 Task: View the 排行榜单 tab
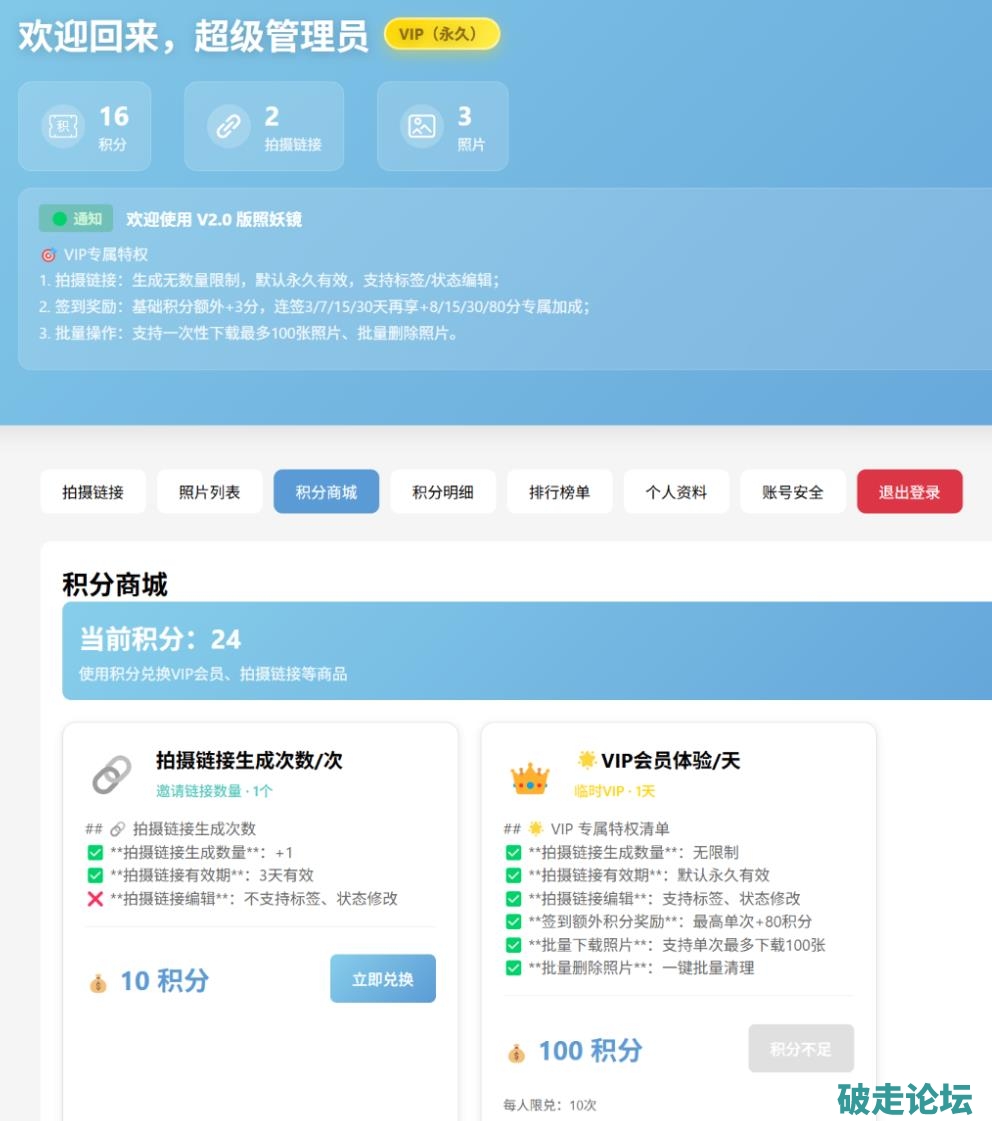coord(559,492)
